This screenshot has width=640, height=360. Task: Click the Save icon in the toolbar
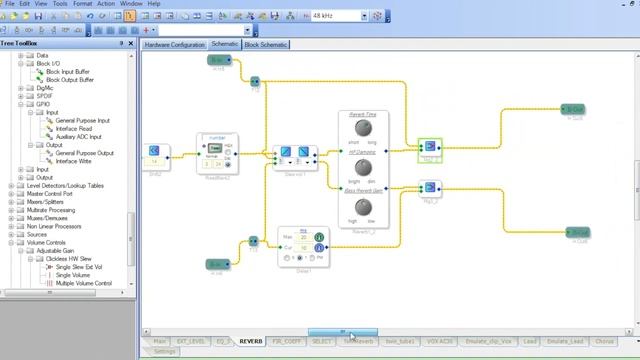click(38, 16)
